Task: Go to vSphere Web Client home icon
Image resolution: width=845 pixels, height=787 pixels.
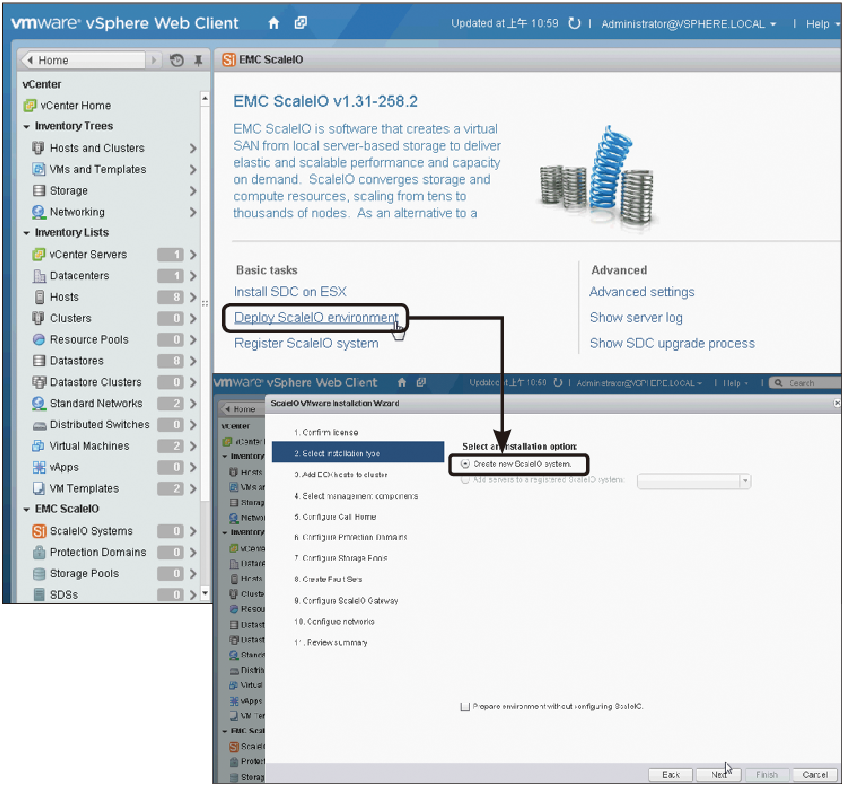Action: pos(274,23)
